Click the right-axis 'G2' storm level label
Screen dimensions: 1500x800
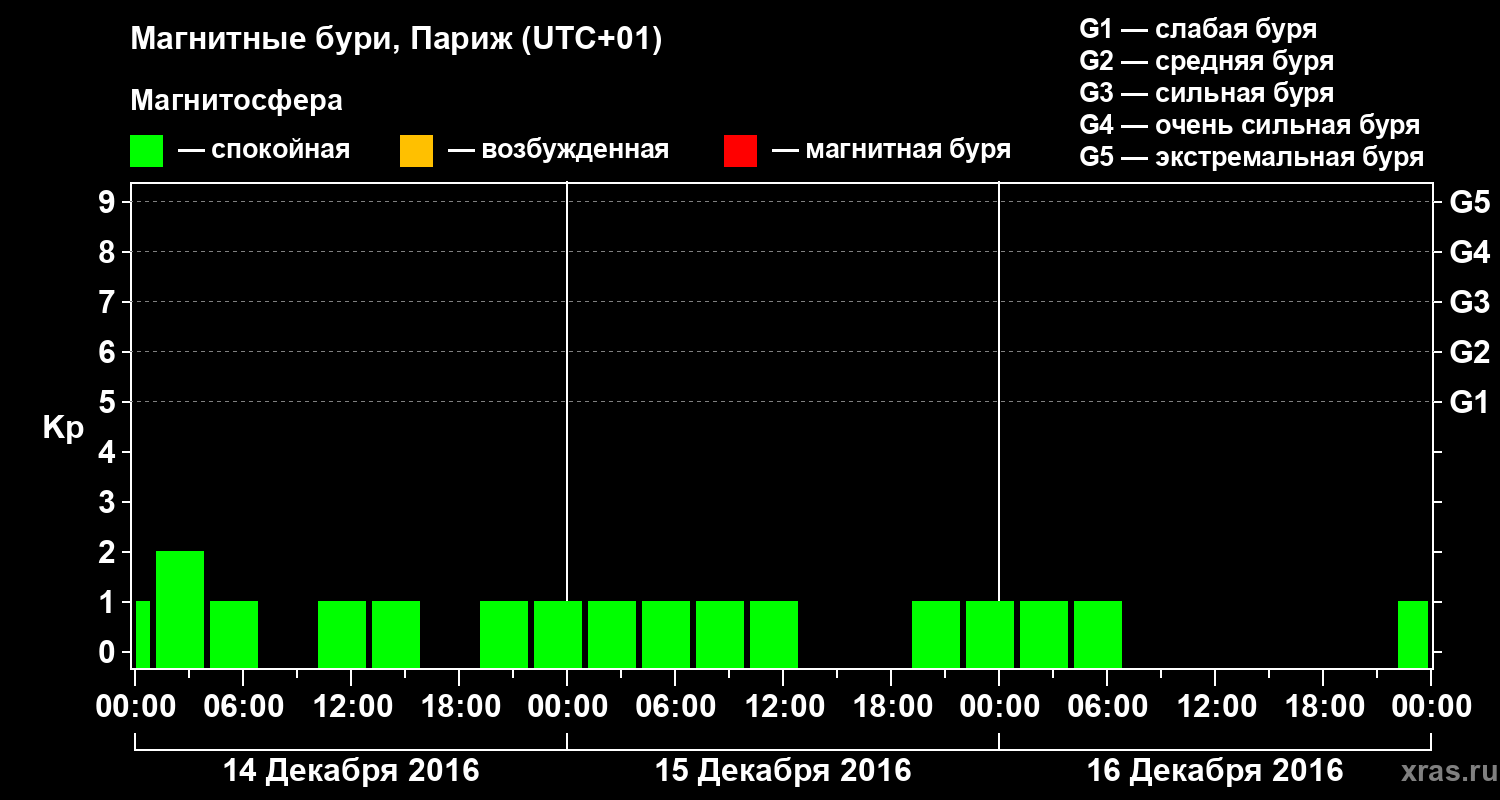pos(1470,353)
